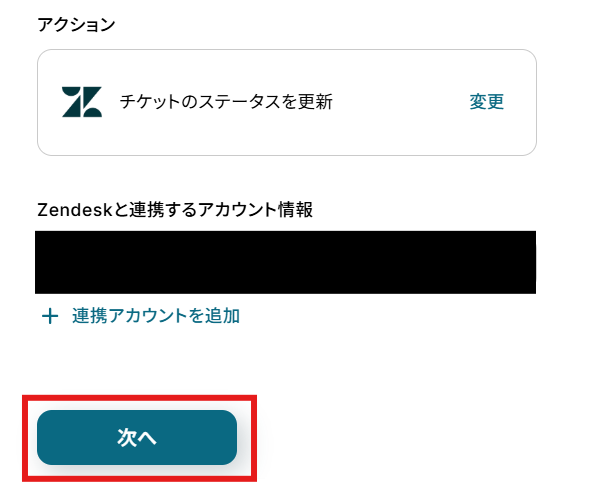This screenshot has height=482, width=603.
Task: Open the redacted Zendesk account selector
Action: click(285, 262)
